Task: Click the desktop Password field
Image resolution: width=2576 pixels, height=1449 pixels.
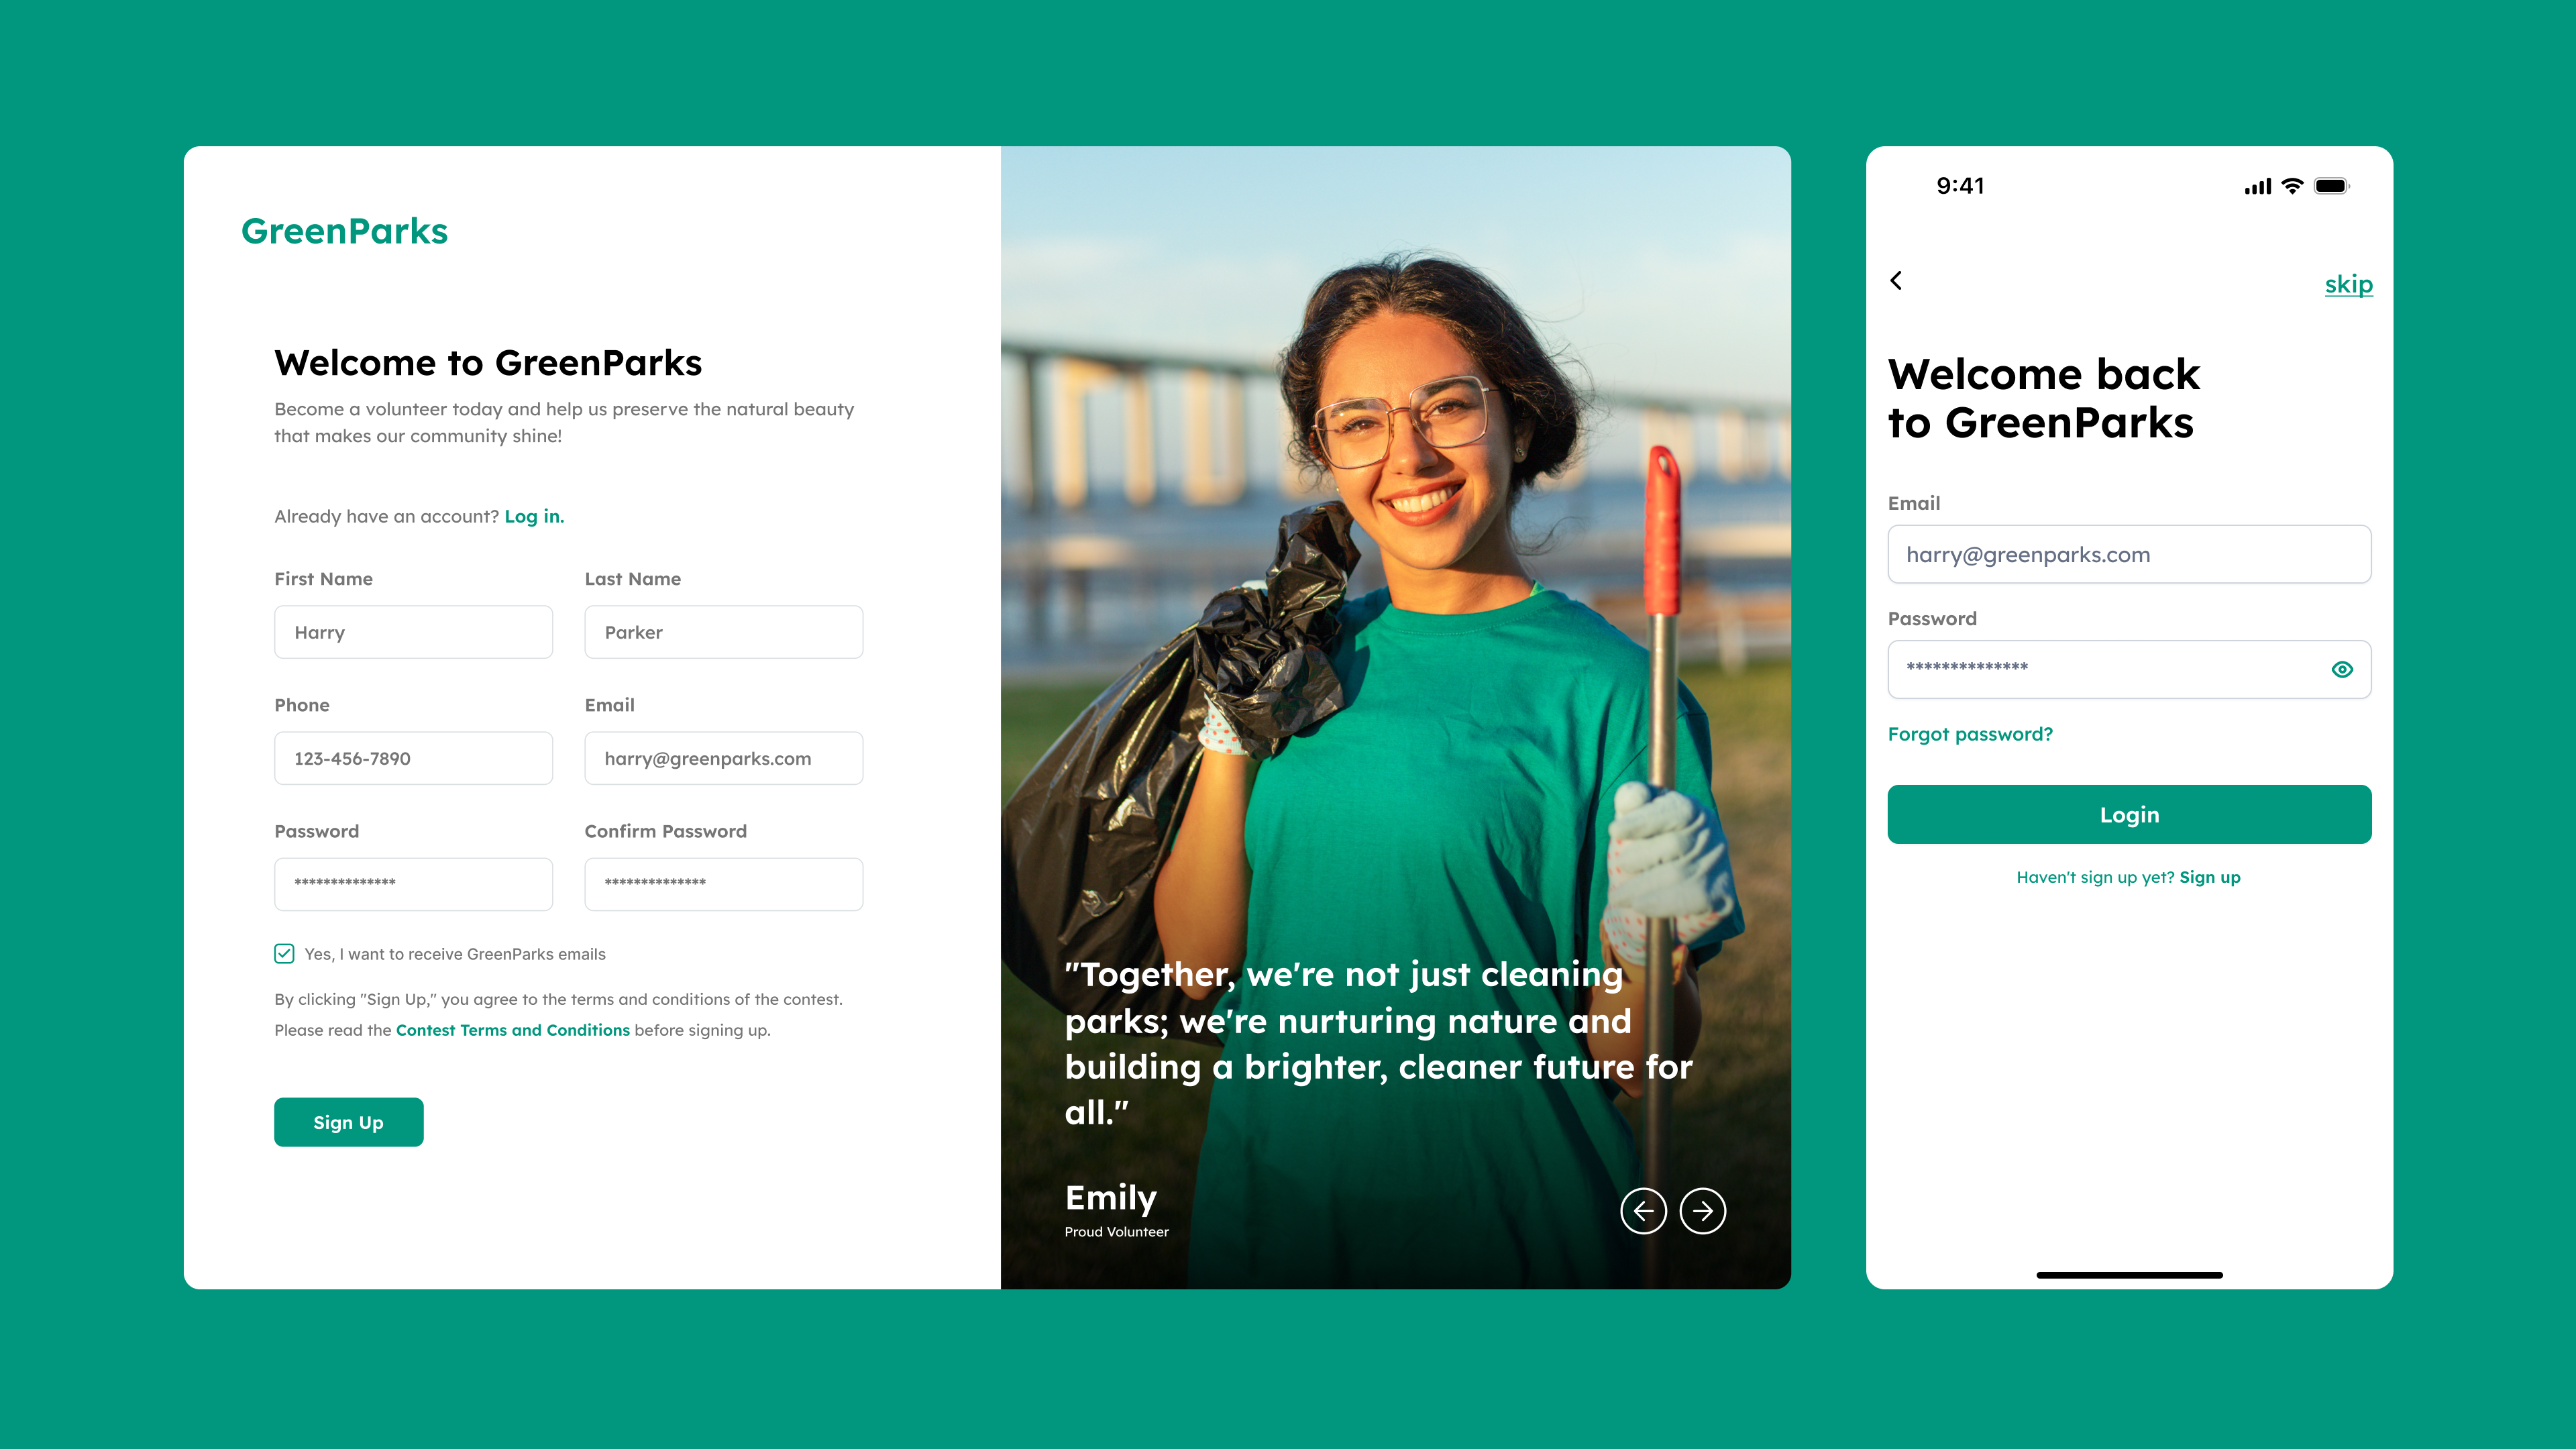Action: click(413, 884)
